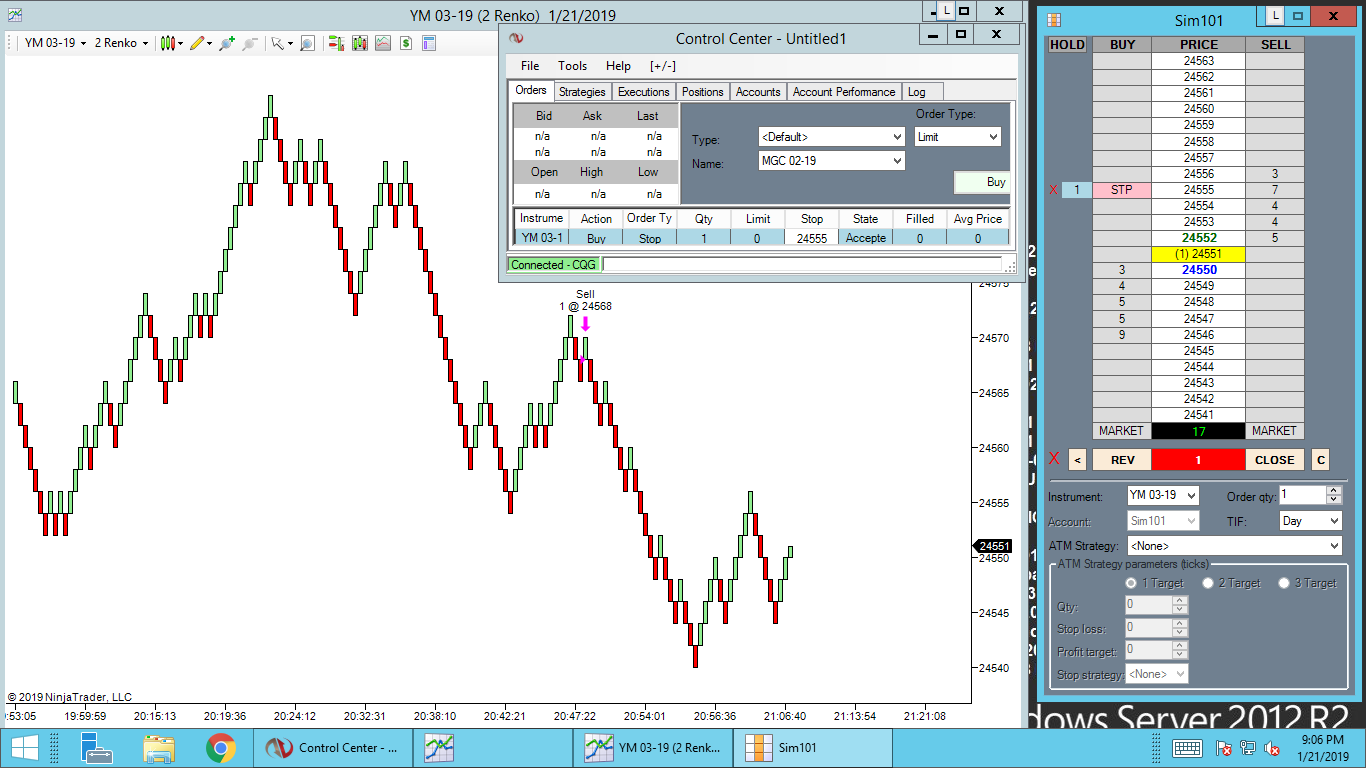Open the Help menu in Control Center
1366x768 pixels.
[619, 66]
